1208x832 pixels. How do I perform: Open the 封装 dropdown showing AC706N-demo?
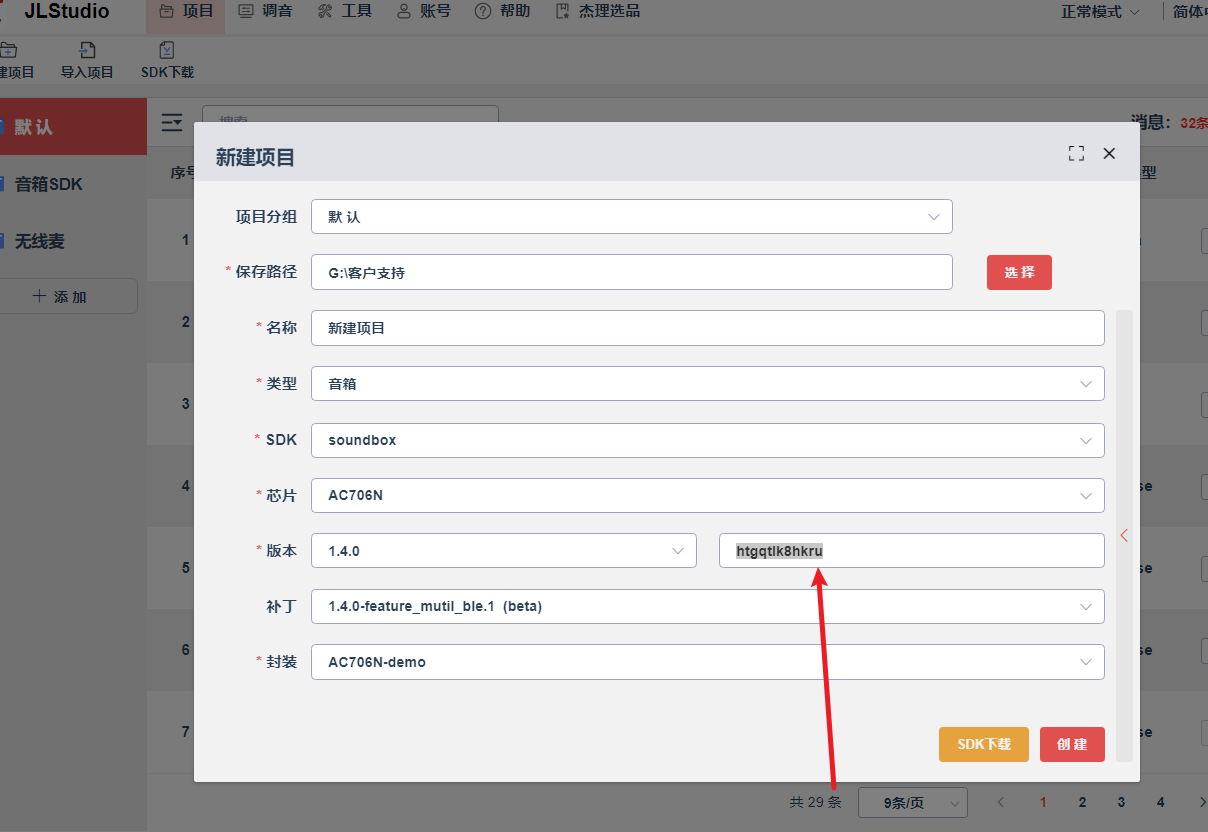(708, 662)
